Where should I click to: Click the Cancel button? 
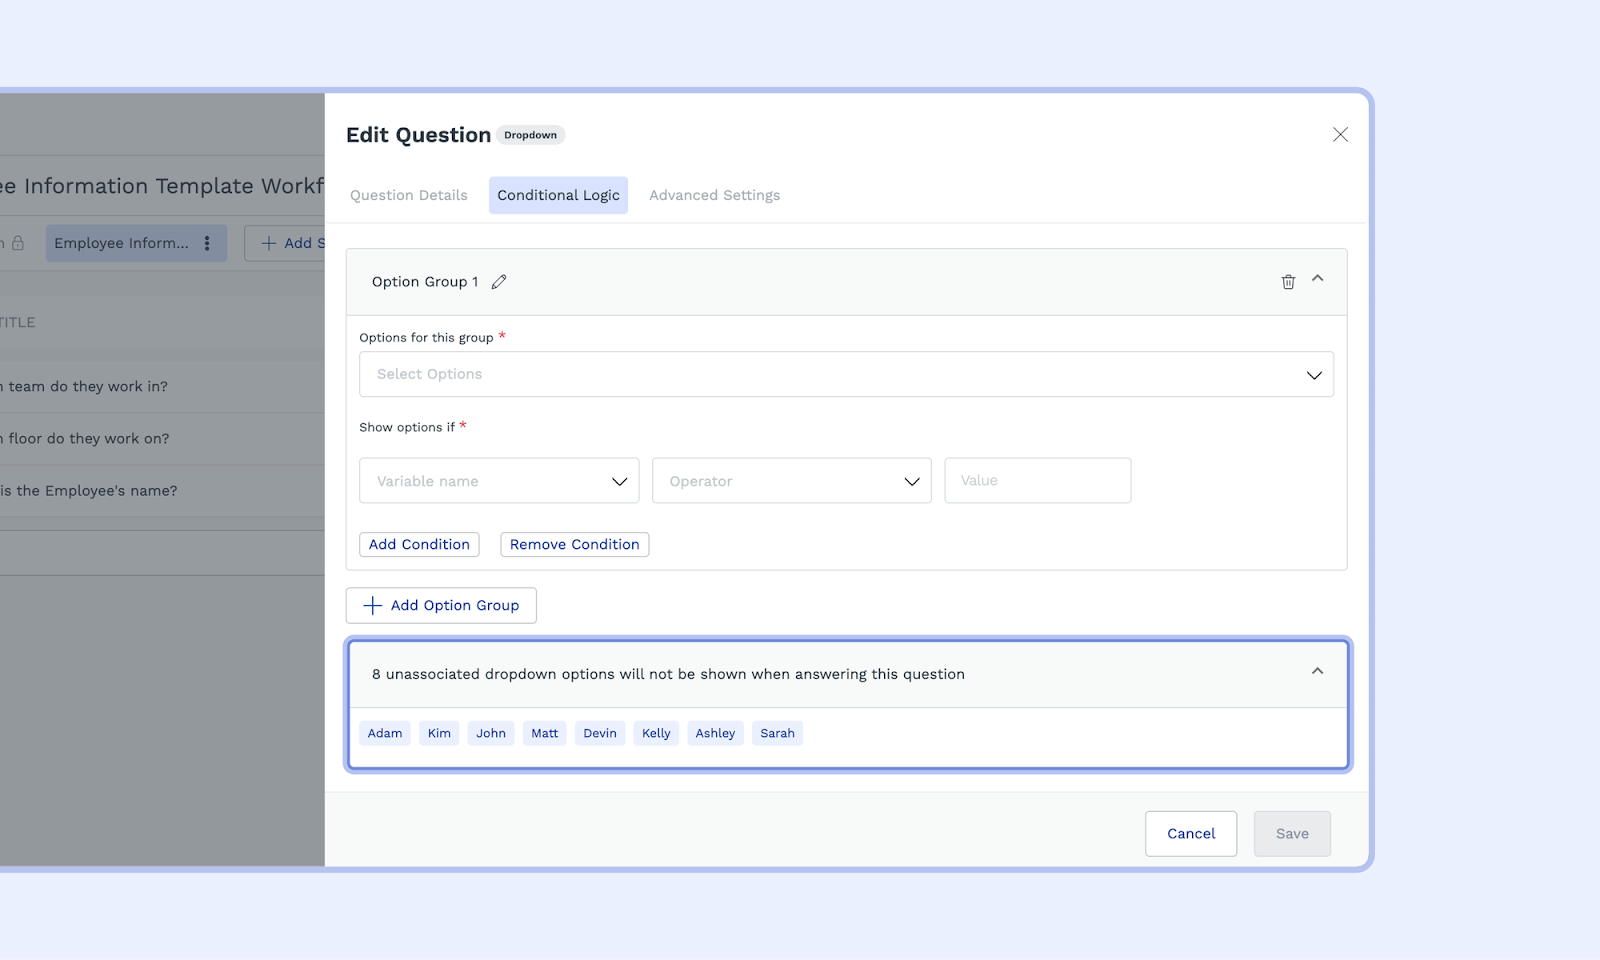(x=1191, y=834)
